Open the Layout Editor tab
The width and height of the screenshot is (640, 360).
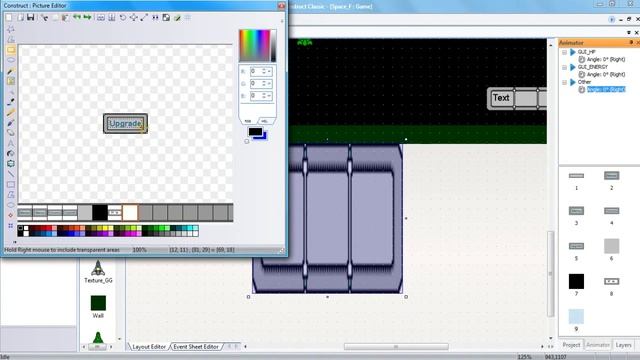149,347
